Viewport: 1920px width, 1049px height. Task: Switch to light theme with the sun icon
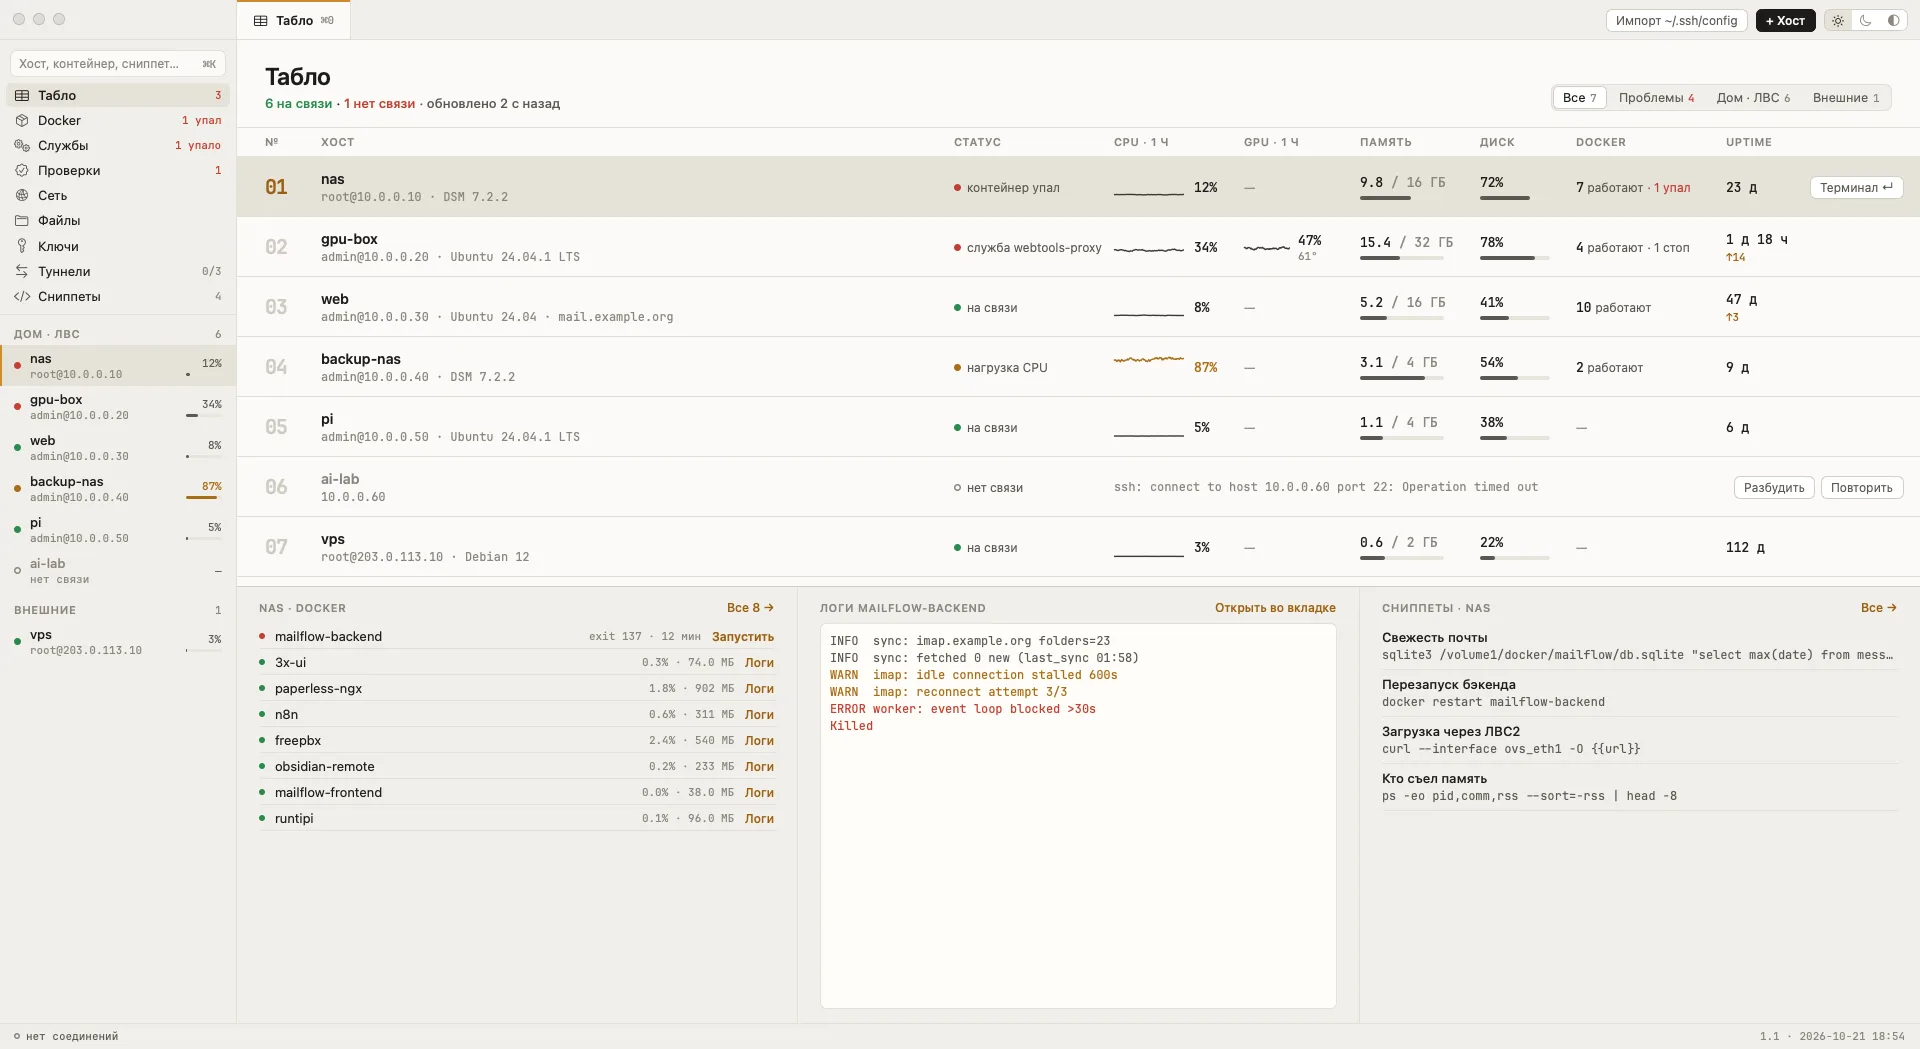coord(1838,20)
